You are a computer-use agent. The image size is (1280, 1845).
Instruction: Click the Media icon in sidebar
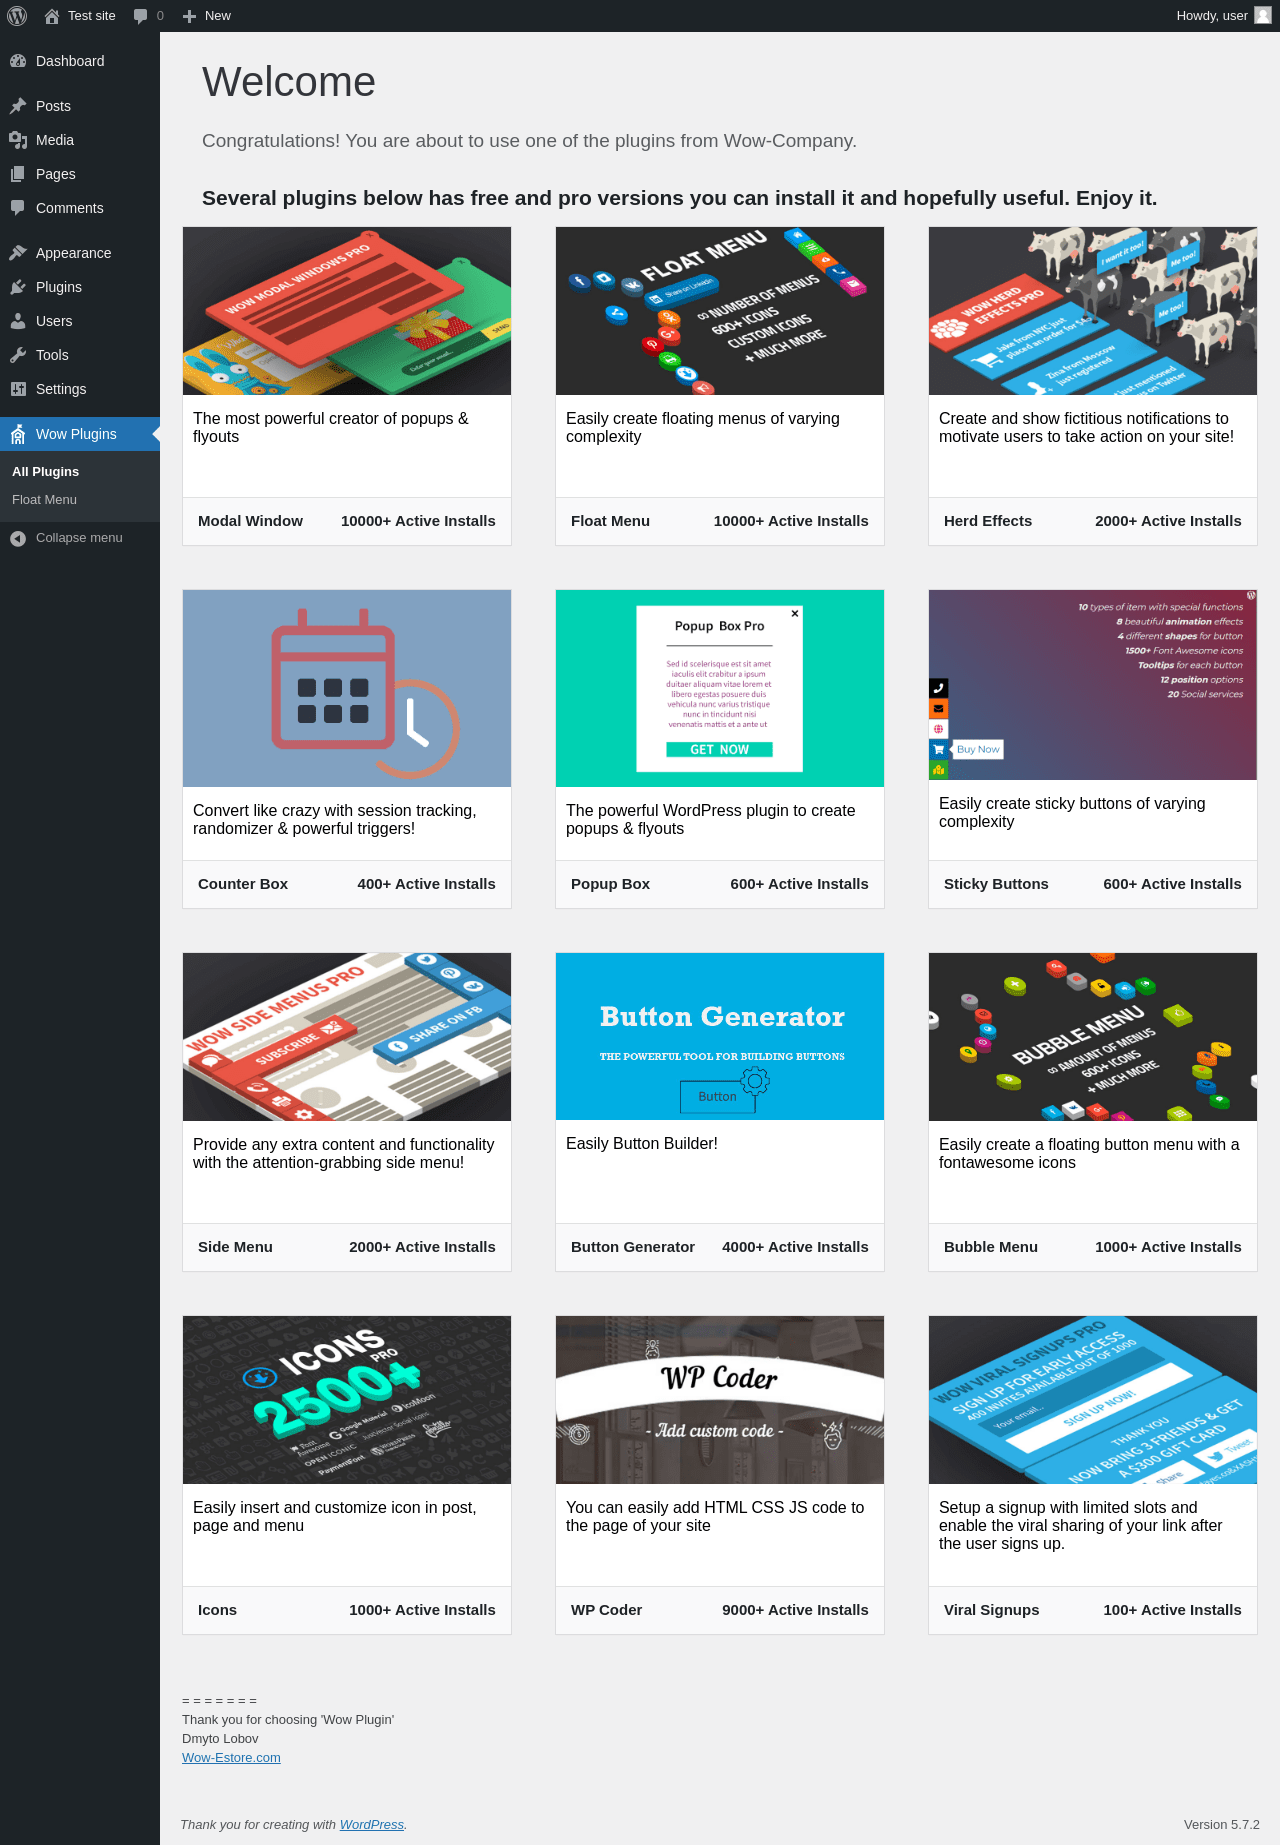pyautogui.click(x=18, y=140)
